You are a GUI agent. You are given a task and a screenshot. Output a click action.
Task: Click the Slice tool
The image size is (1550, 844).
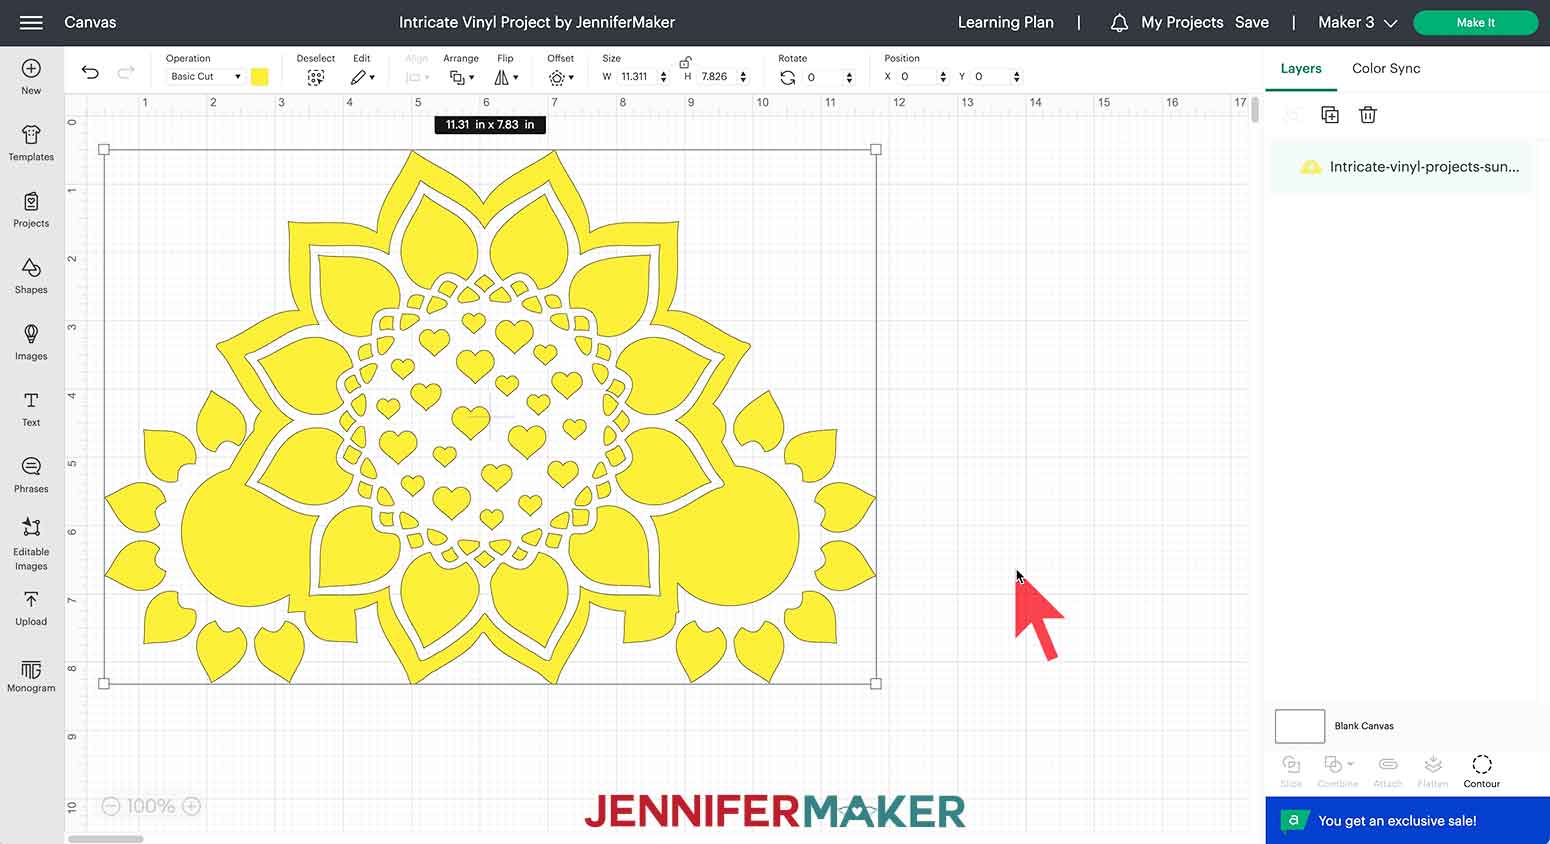[x=1291, y=771]
